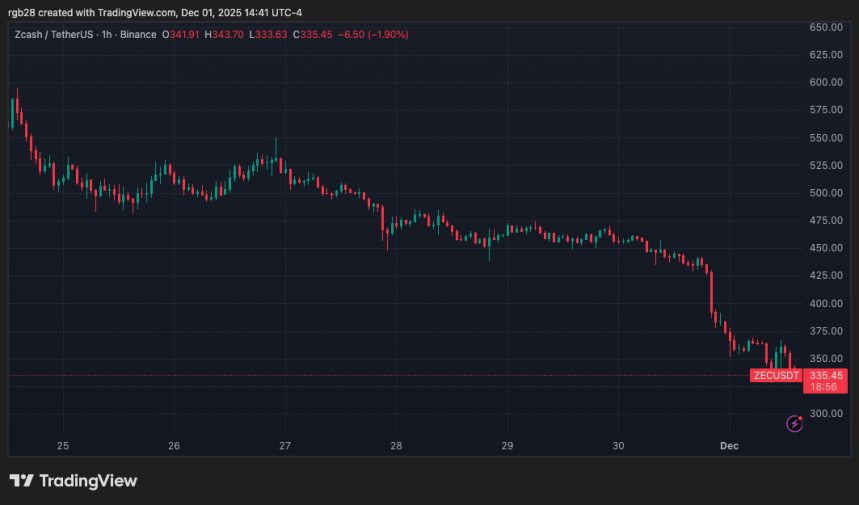Viewport: 859px width, 505px height.
Task: Click the purple lightning bolt icon
Action: [794, 424]
